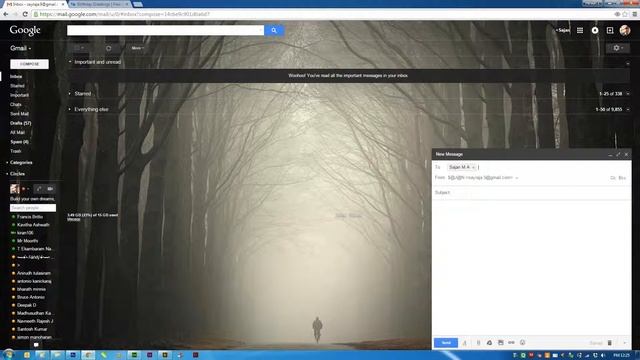Screen dimensions: 640x360
Task: Open chat with T Ekambaram
Action: [x=34, y=249]
